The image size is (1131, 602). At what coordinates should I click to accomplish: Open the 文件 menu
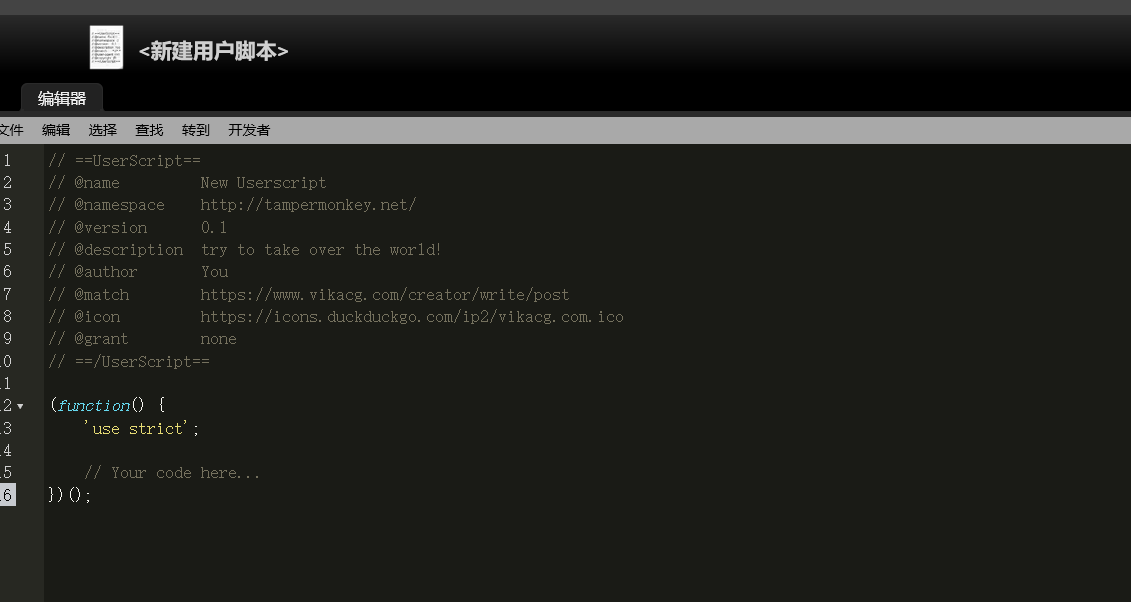[x=10, y=130]
